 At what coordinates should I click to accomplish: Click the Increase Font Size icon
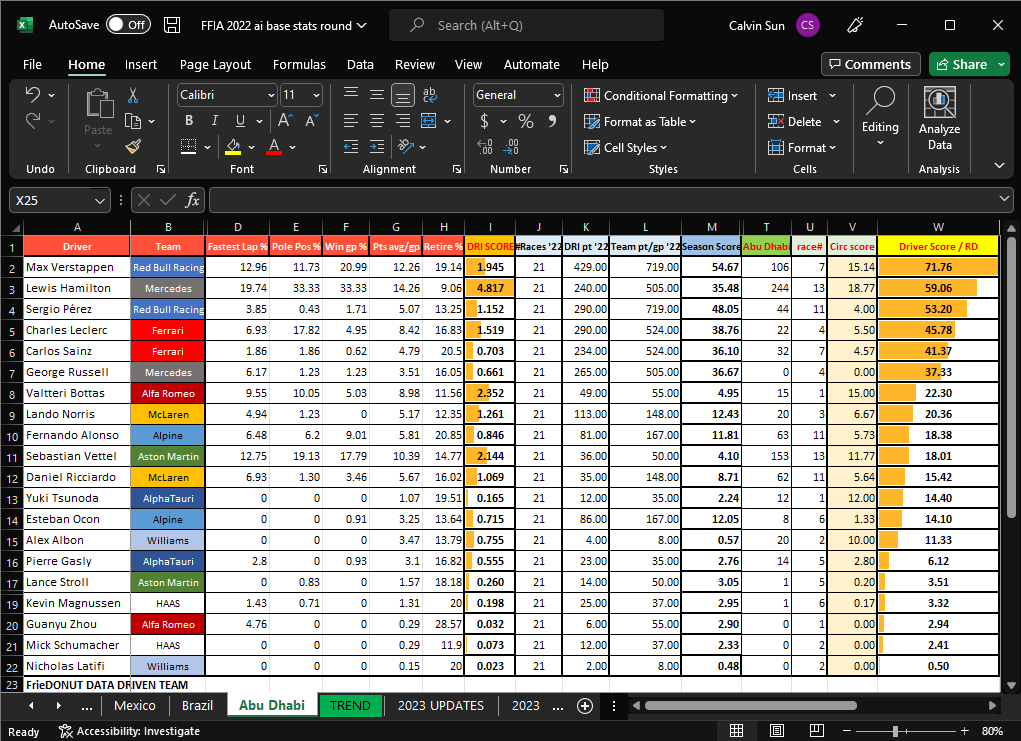point(285,120)
